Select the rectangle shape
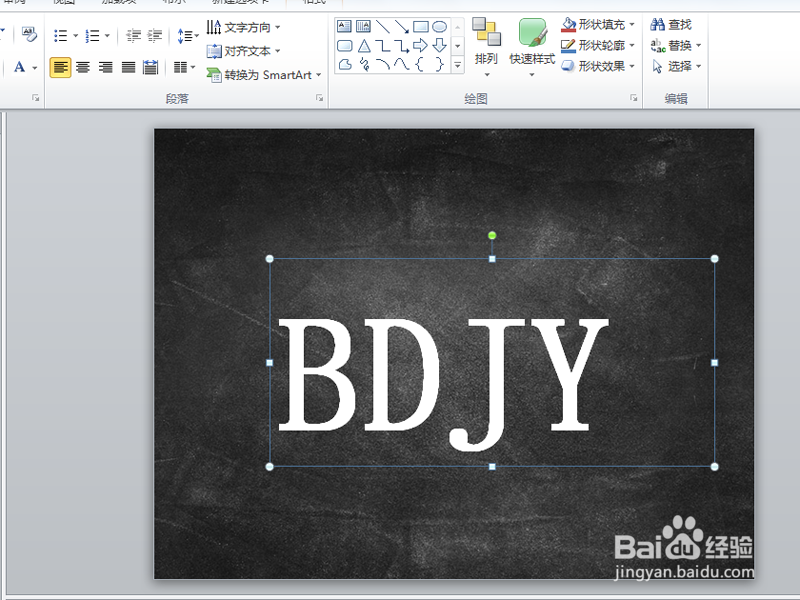Viewport: 800px width, 600px height. [420, 26]
